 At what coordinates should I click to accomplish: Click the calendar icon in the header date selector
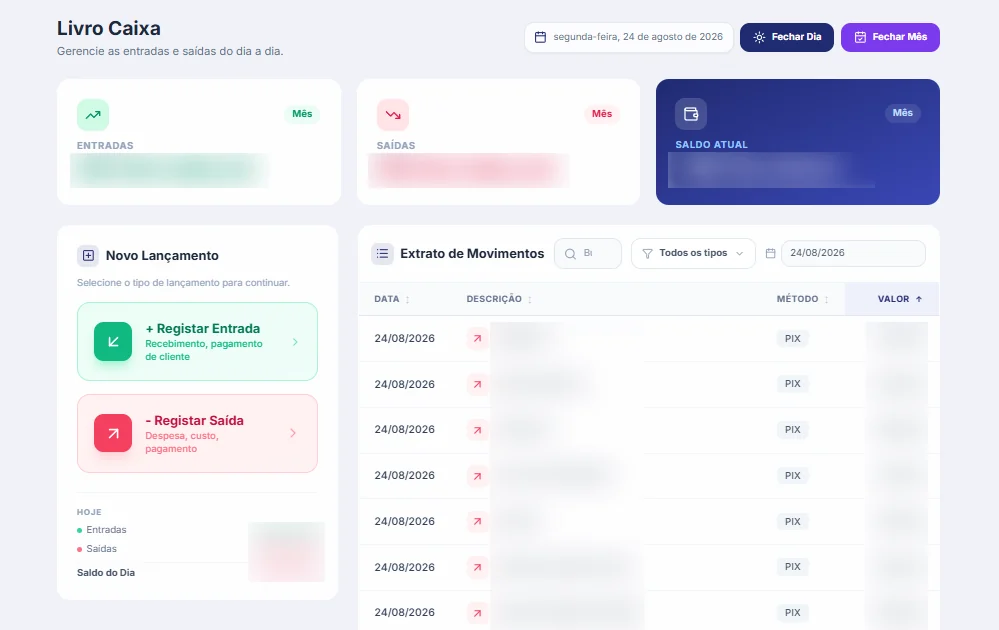point(540,37)
